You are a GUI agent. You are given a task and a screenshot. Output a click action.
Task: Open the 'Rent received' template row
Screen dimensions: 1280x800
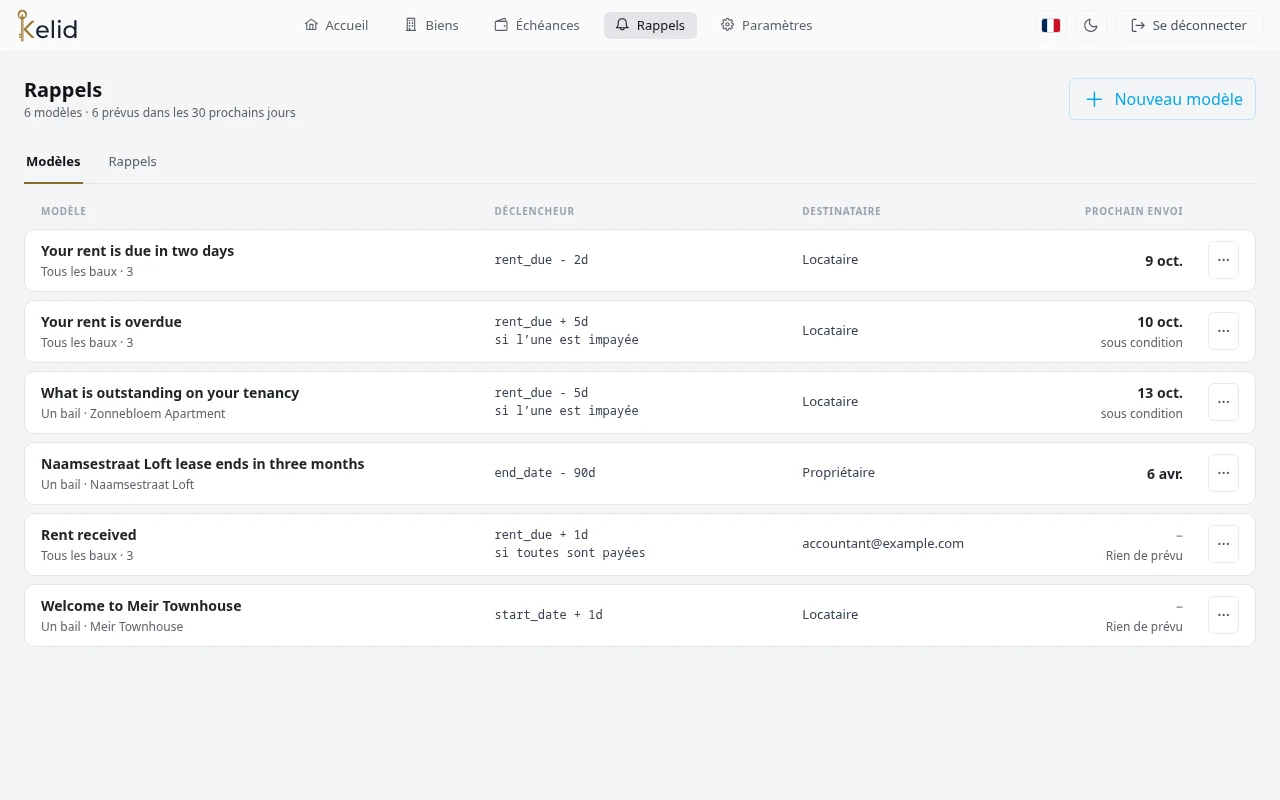coord(640,544)
